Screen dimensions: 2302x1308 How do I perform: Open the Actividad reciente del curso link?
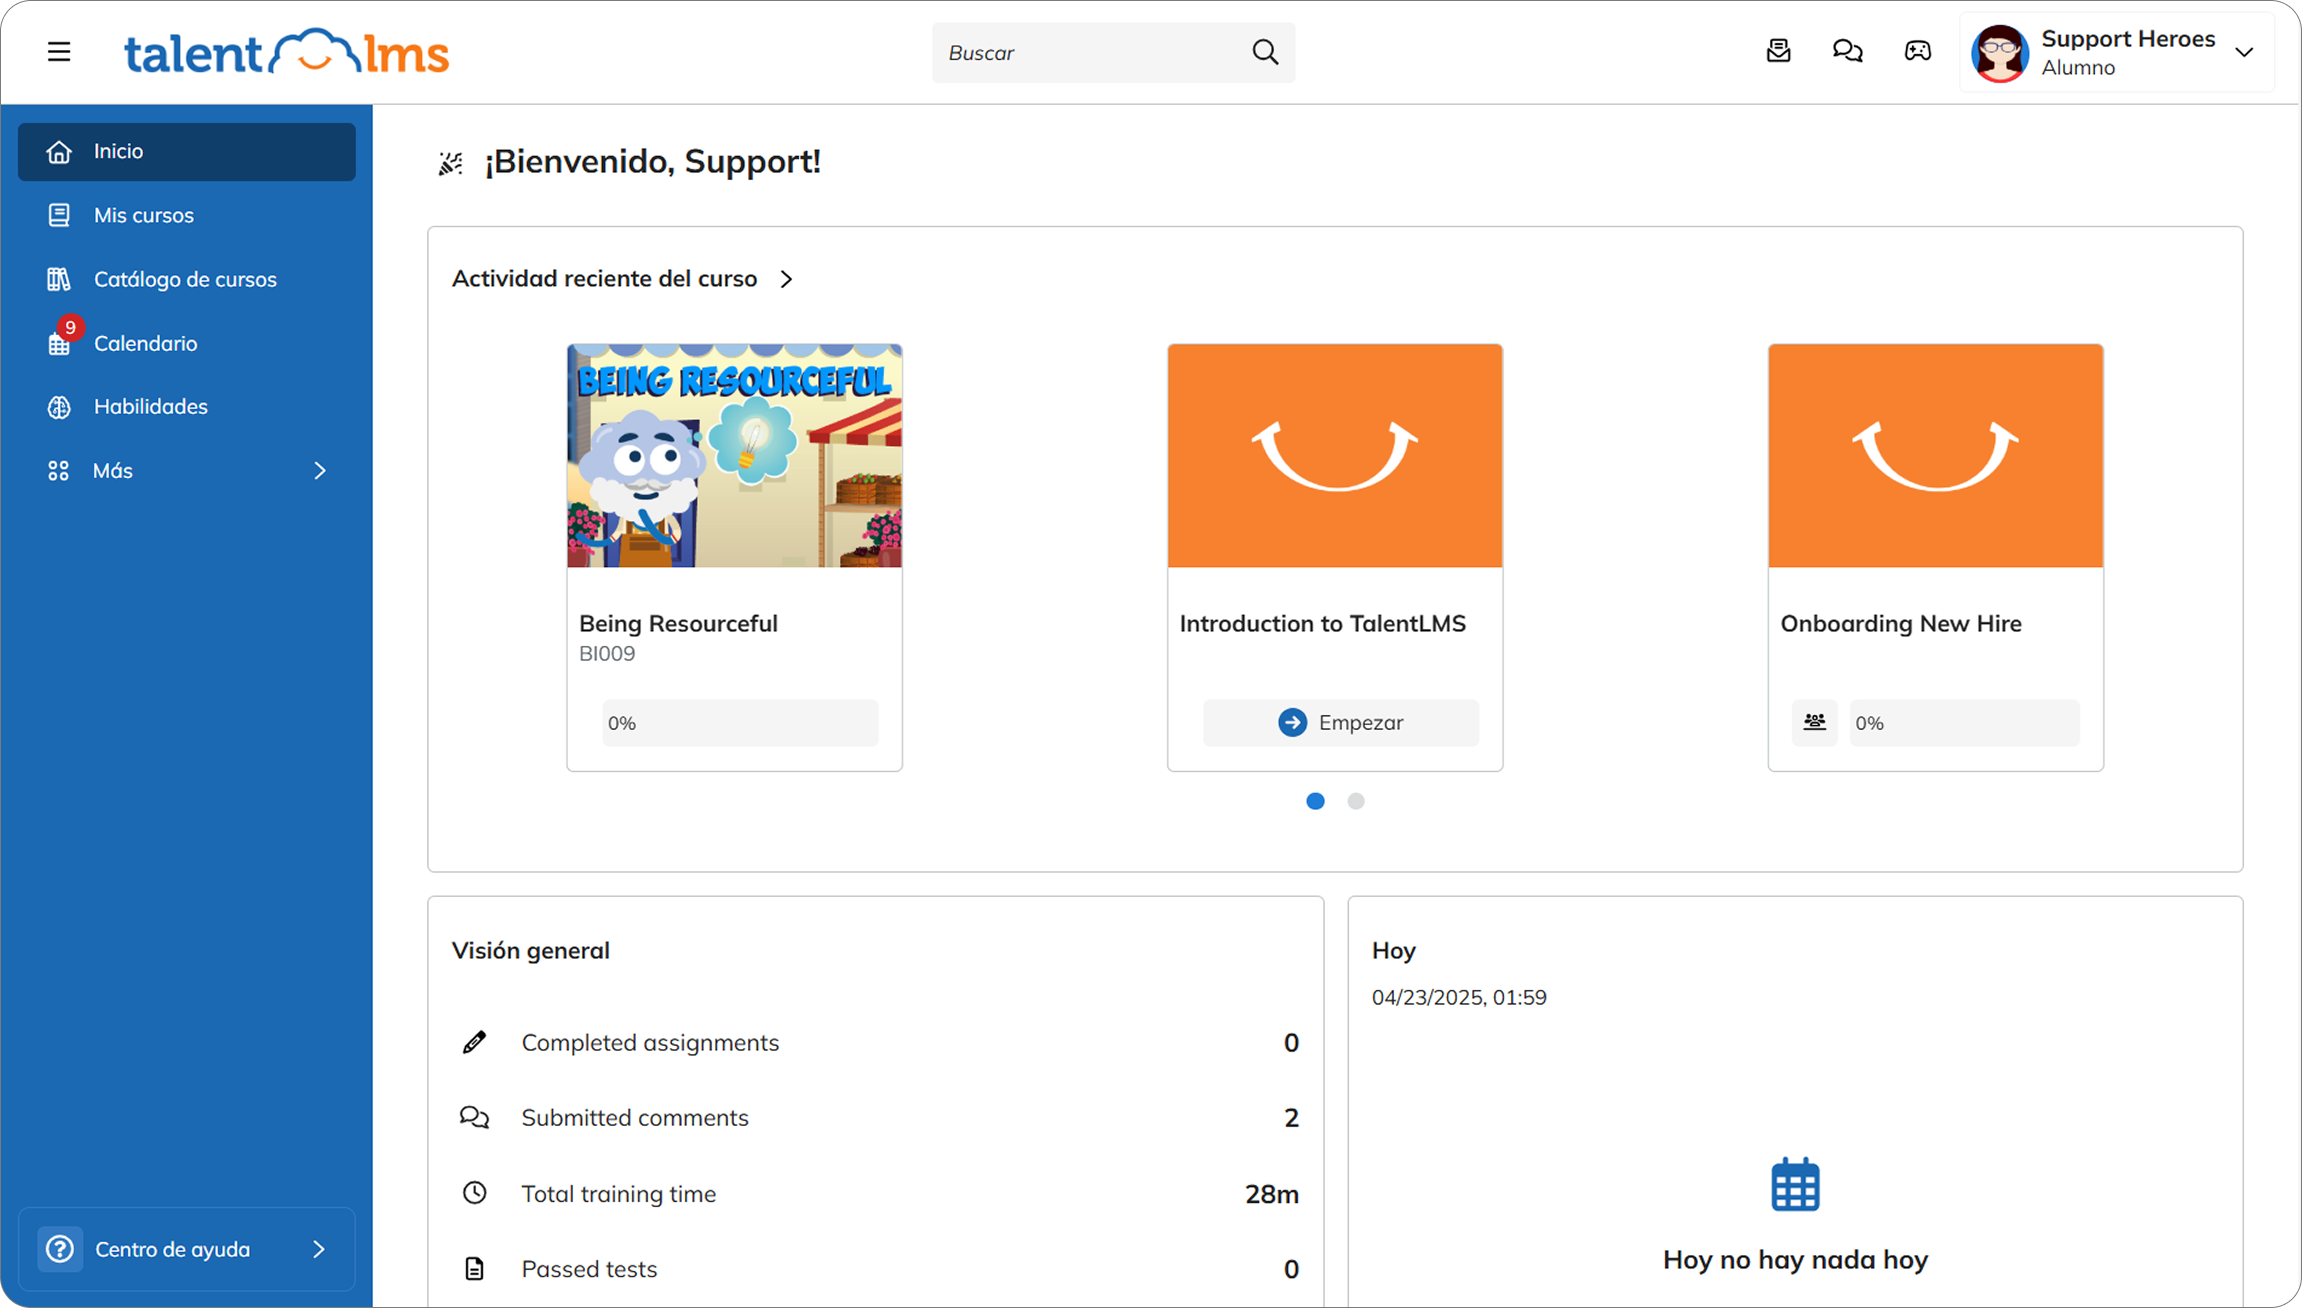(x=604, y=279)
